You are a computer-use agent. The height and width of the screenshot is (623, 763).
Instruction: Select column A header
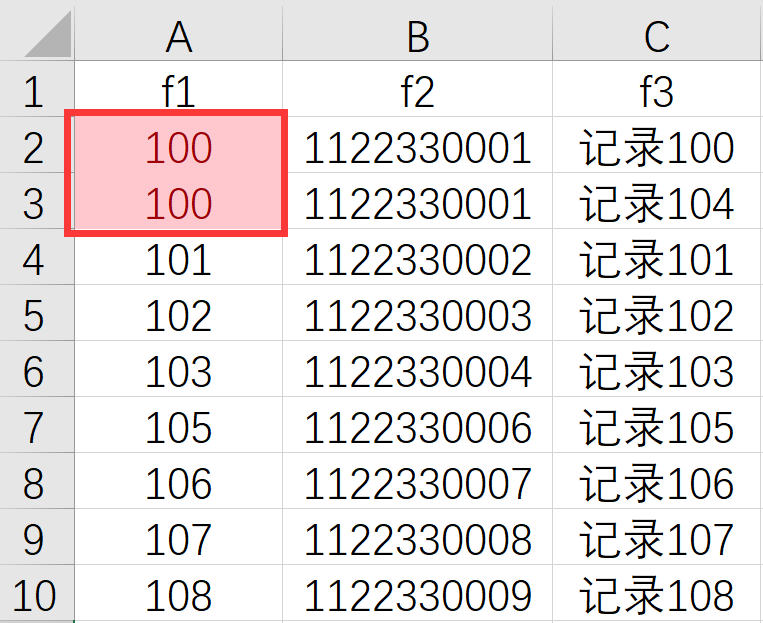click(x=178, y=37)
